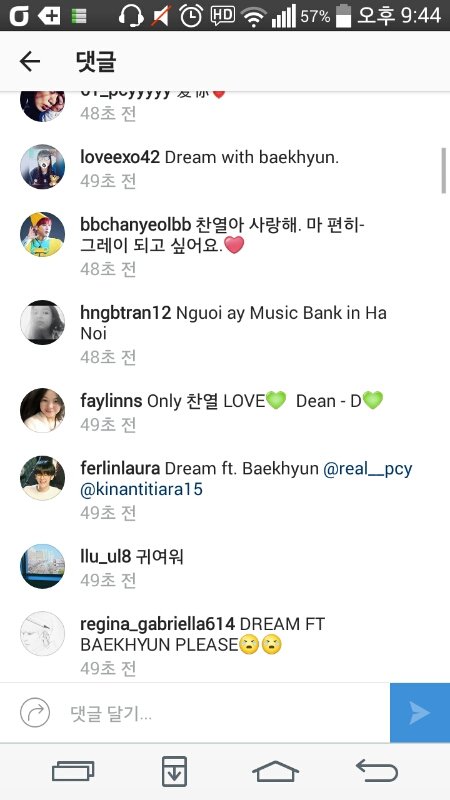Open bbchanyeolbb profile picture
This screenshot has height=800, width=450.
click(x=42, y=234)
